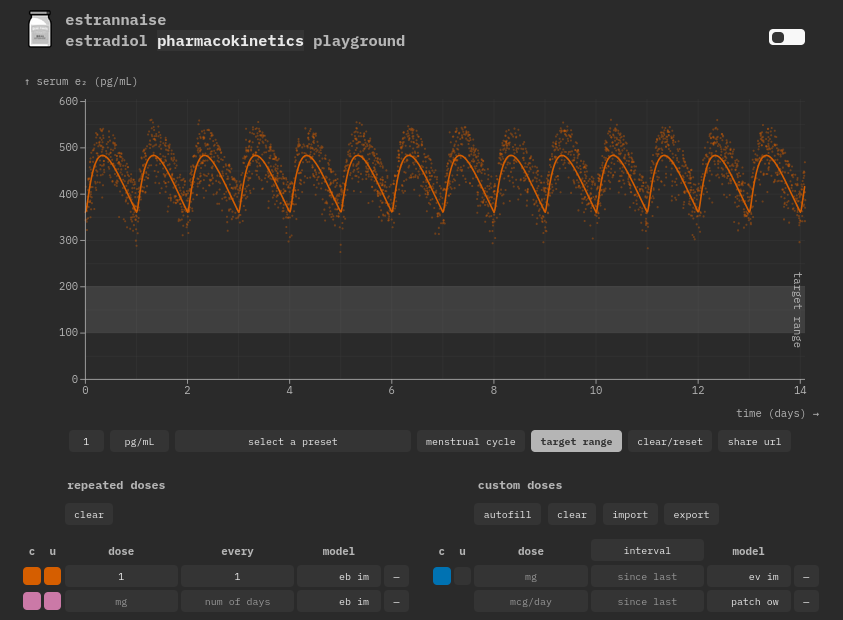Click the empty mg field in repeated doses
Viewport: 843px width, 620px height.
pos(121,601)
